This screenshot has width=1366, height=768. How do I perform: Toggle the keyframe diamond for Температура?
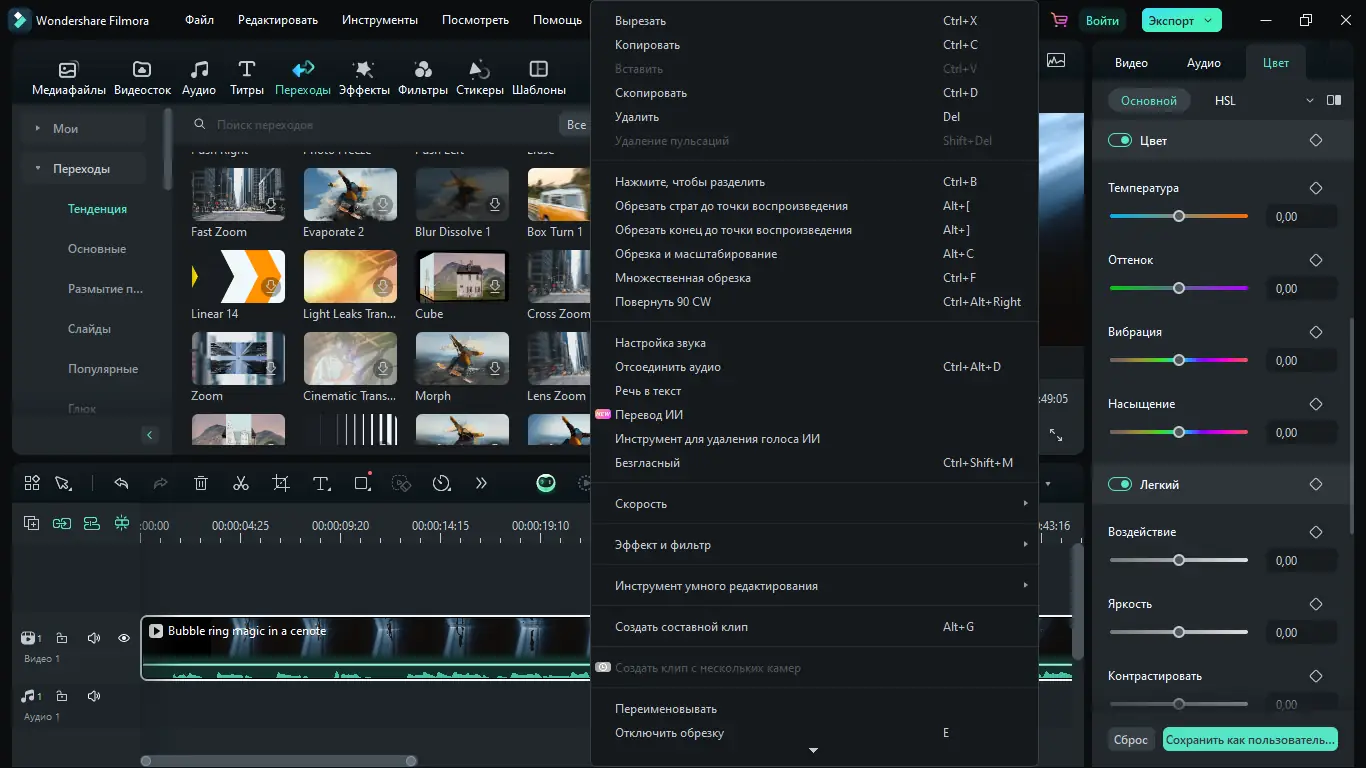(x=1316, y=188)
